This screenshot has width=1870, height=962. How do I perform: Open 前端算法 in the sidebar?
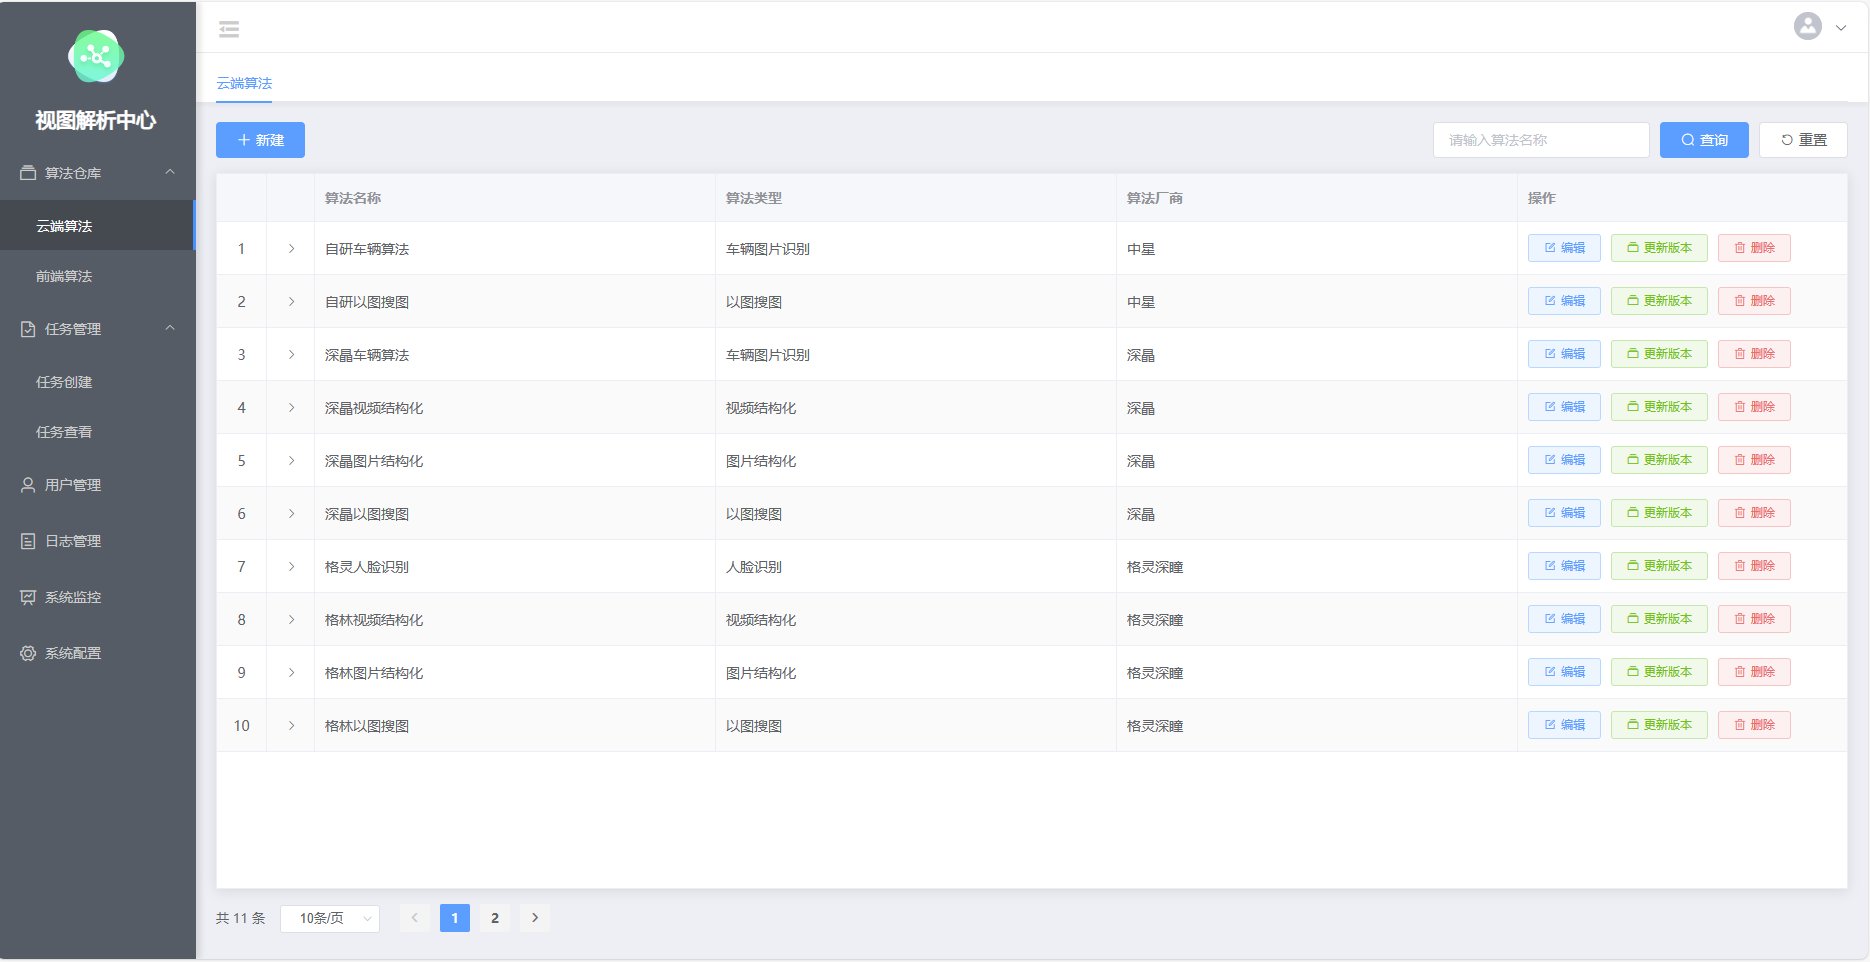[x=97, y=276]
